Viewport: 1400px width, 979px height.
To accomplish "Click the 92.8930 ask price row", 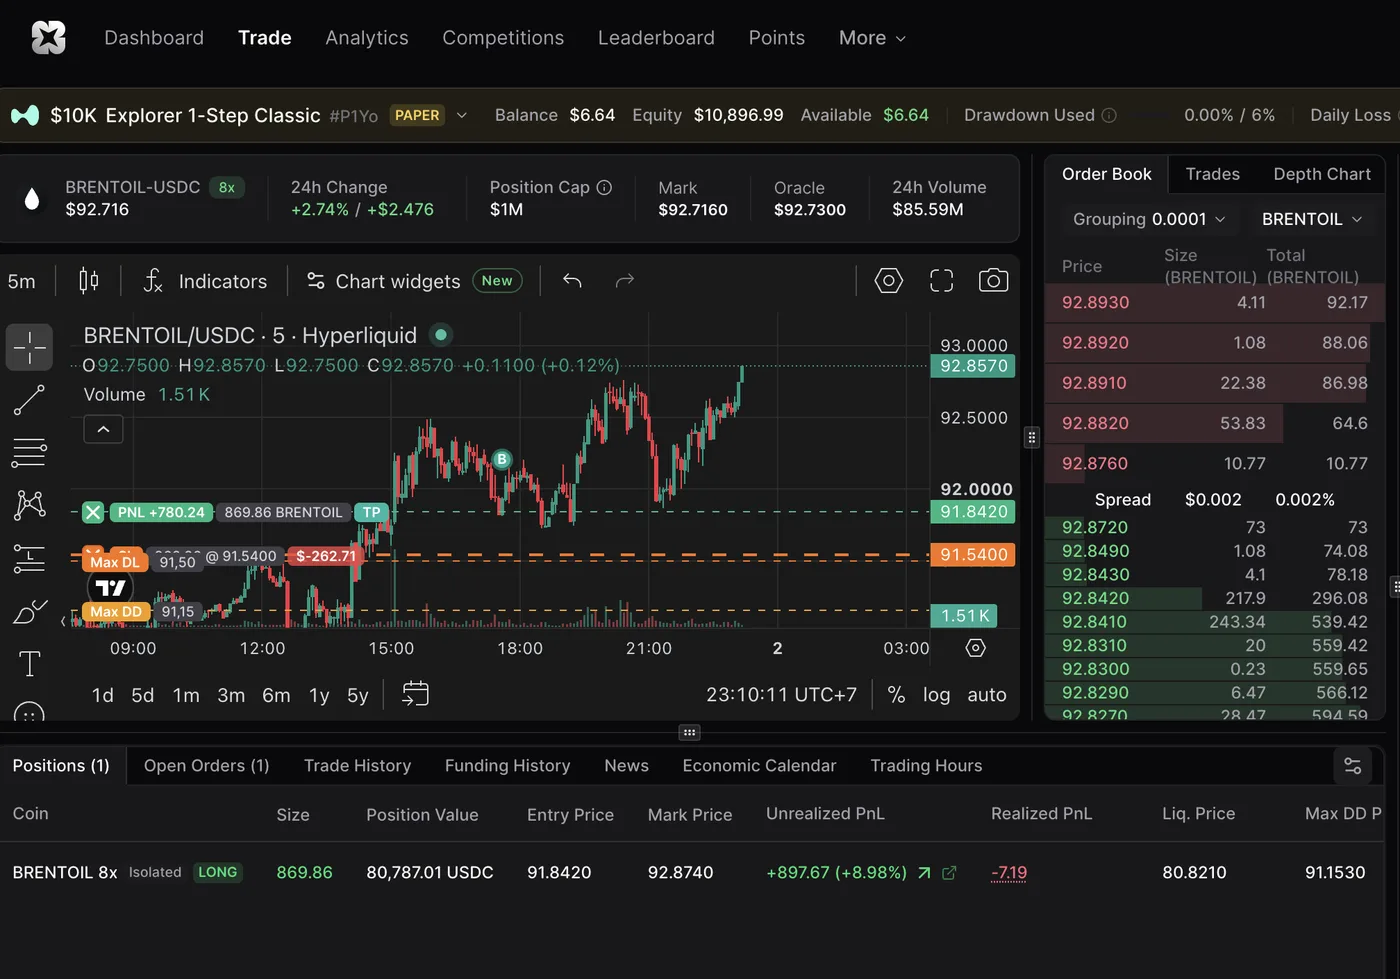I will pyautogui.click(x=1214, y=302).
